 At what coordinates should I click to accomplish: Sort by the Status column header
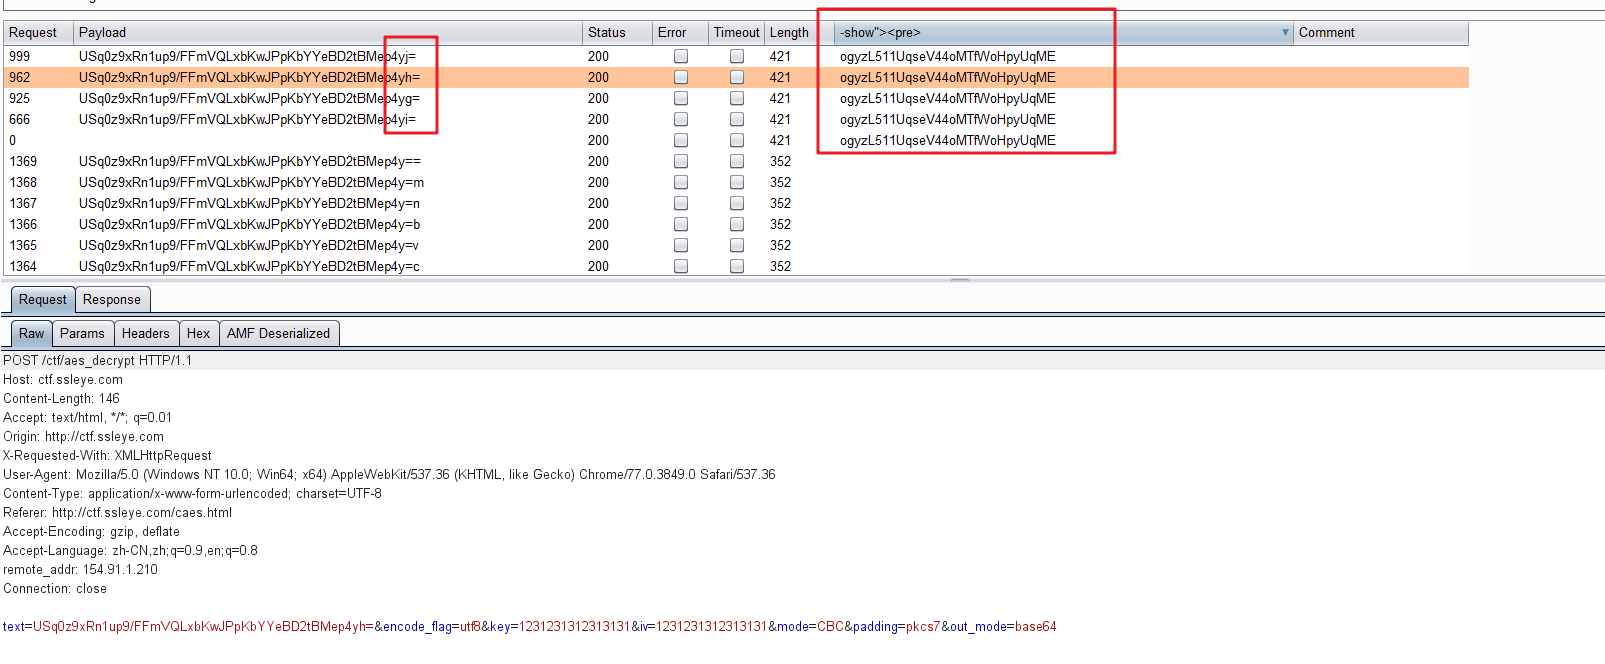click(x=615, y=33)
